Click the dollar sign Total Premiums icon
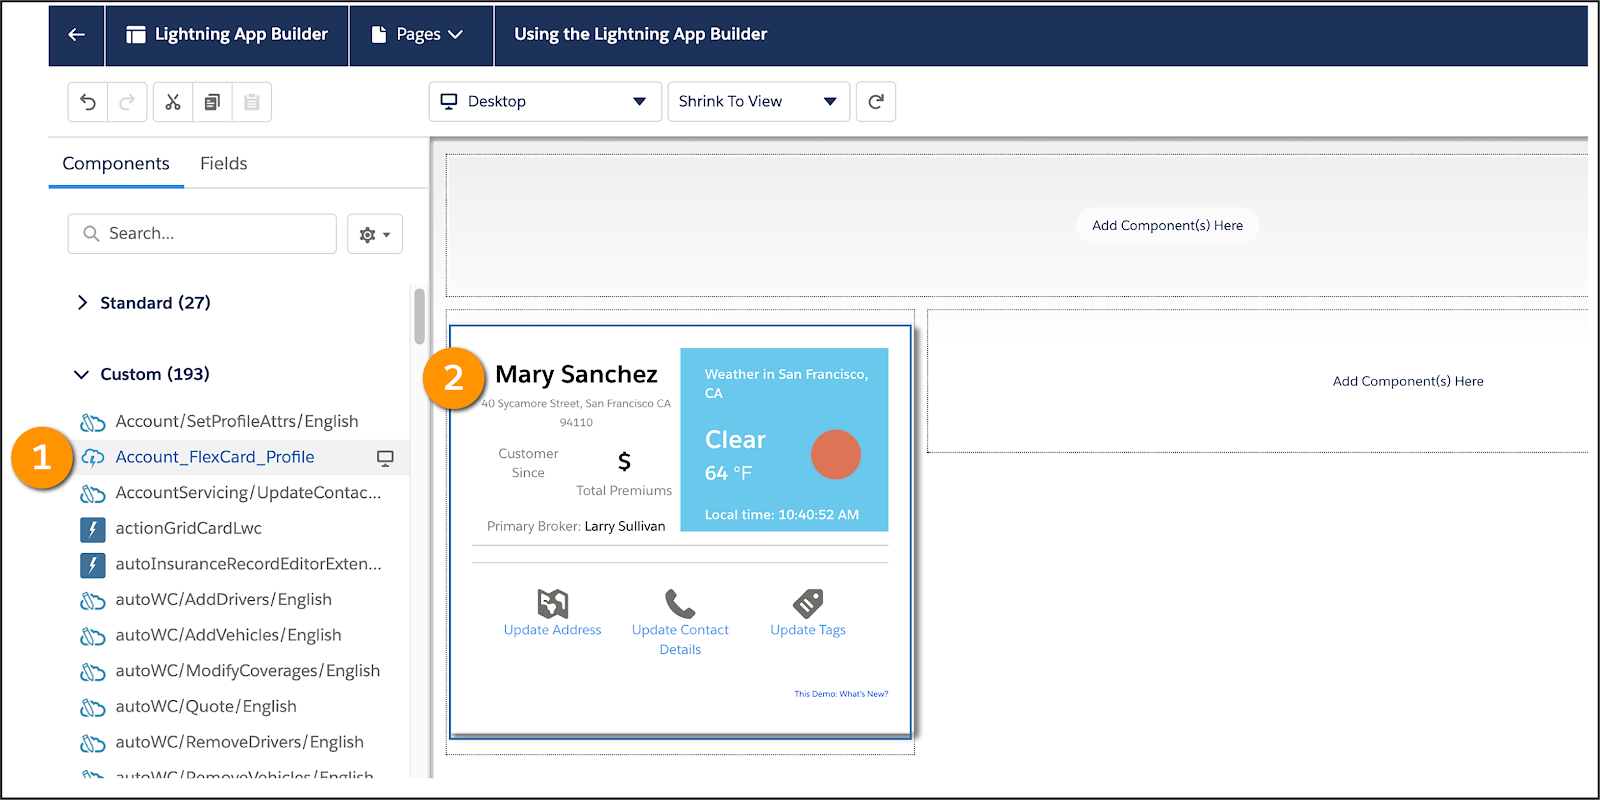Image resolution: width=1600 pixels, height=800 pixels. click(624, 461)
